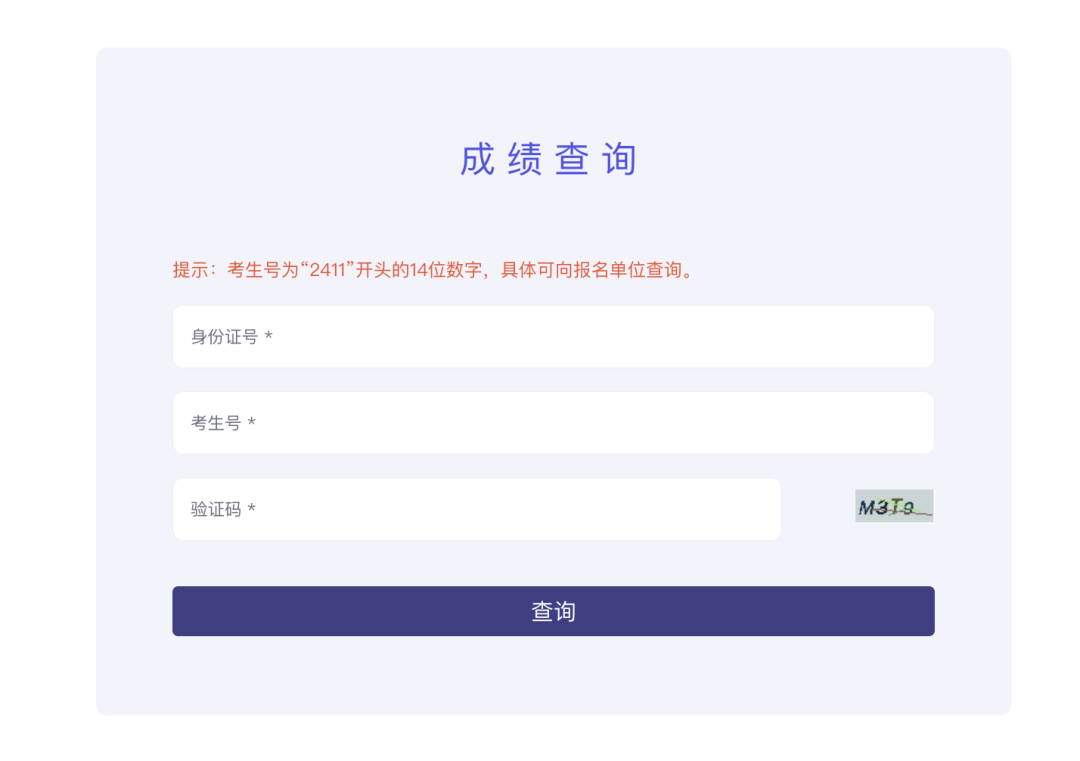1080x761 pixels.
Task: Click the 身份证号 placeholder label
Action: (x=224, y=337)
